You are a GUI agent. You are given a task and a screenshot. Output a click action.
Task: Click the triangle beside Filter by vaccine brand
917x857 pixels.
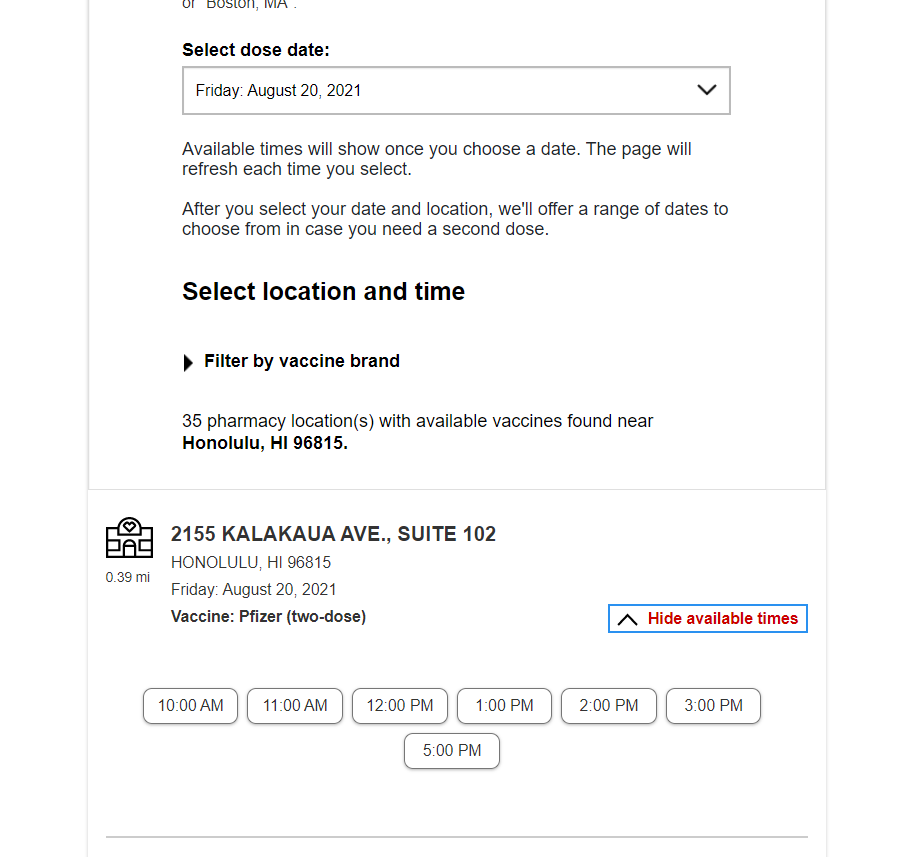188,363
